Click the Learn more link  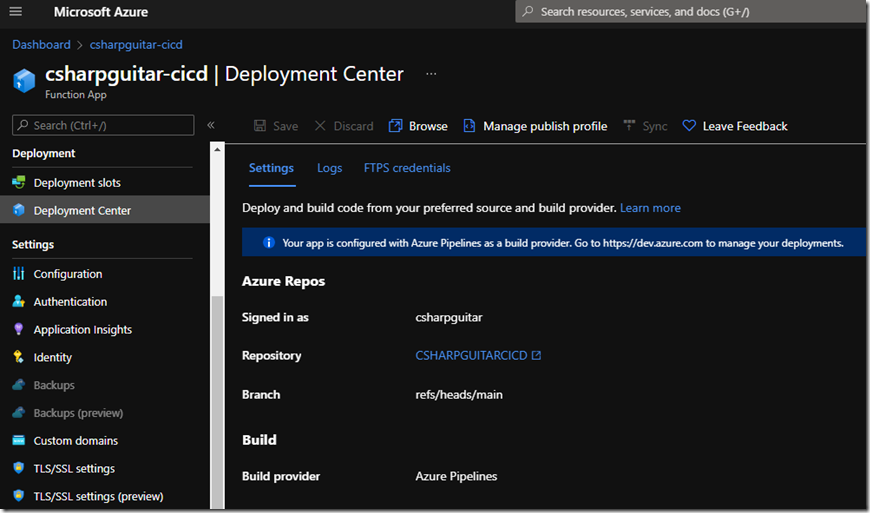coord(650,208)
